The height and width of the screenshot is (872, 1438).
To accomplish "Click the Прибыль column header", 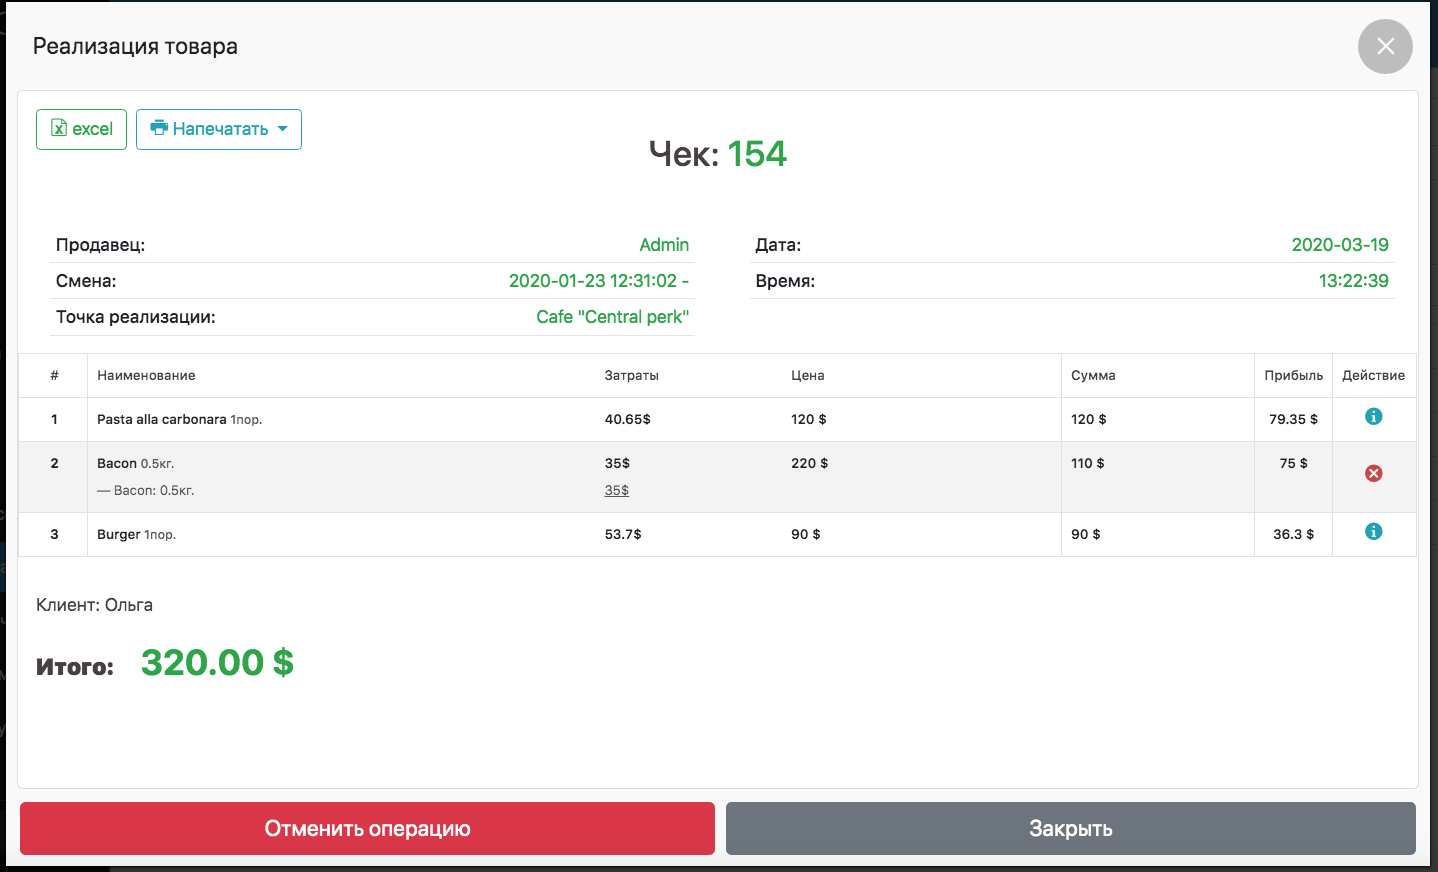I will (x=1293, y=375).
